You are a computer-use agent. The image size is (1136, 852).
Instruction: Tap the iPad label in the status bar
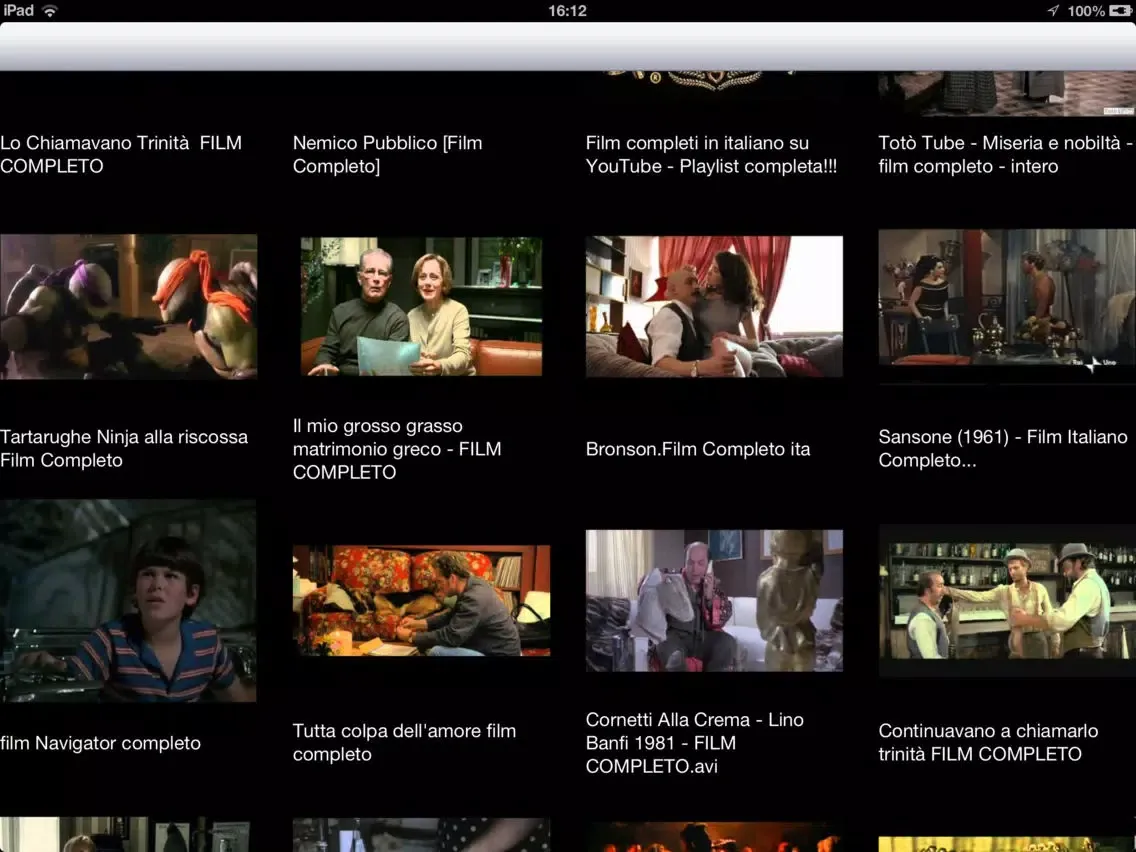18,10
